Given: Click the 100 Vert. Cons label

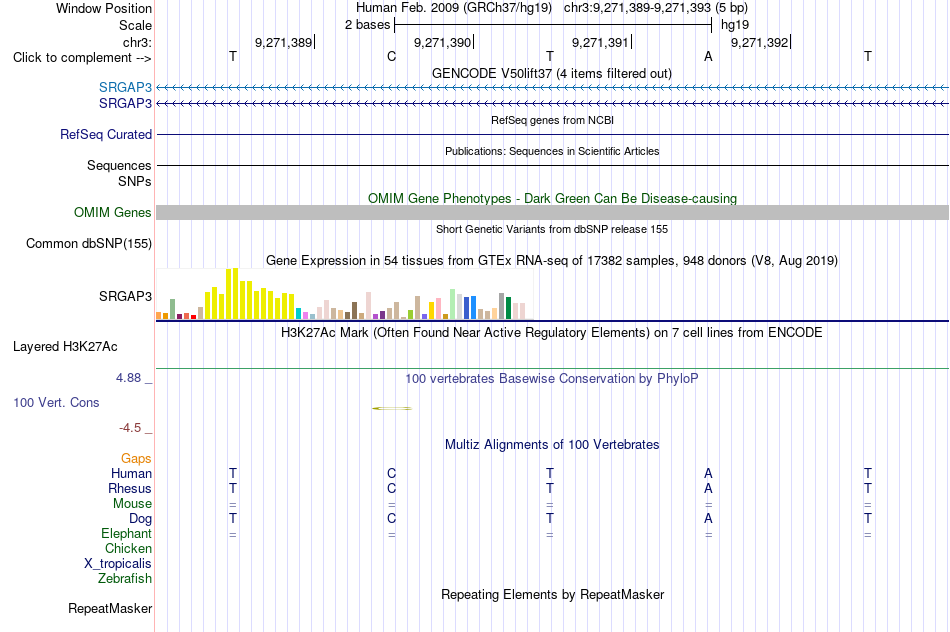Looking at the screenshot, I should click(x=56, y=403).
